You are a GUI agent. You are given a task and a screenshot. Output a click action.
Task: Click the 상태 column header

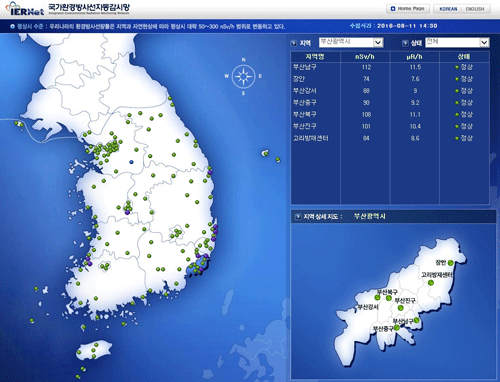pyautogui.click(x=464, y=57)
